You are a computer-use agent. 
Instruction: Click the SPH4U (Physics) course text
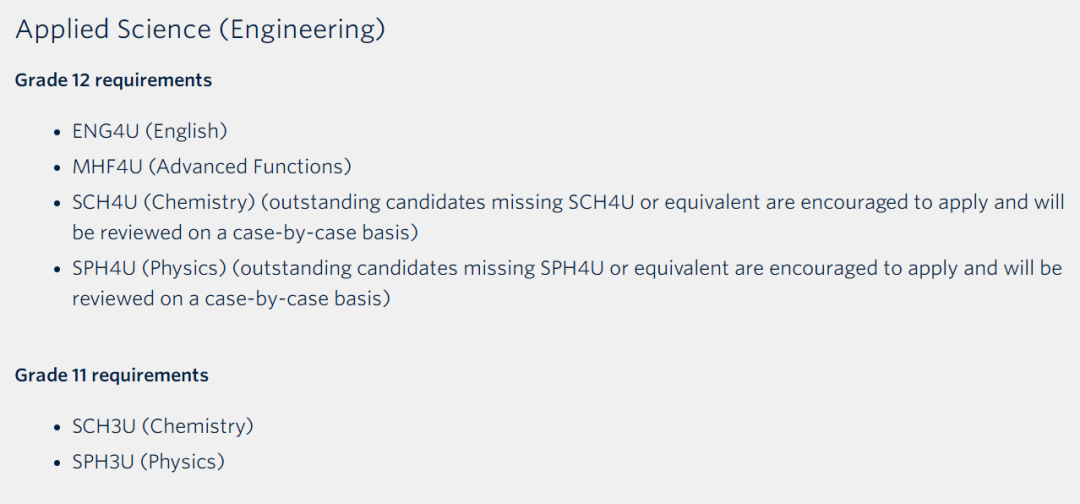point(149,269)
